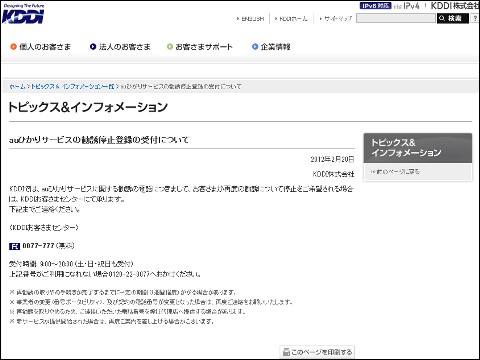Viewport: 480px width, 360px height.
Task: Click このページを印刷する button
Action: pyautogui.click(x=317, y=352)
